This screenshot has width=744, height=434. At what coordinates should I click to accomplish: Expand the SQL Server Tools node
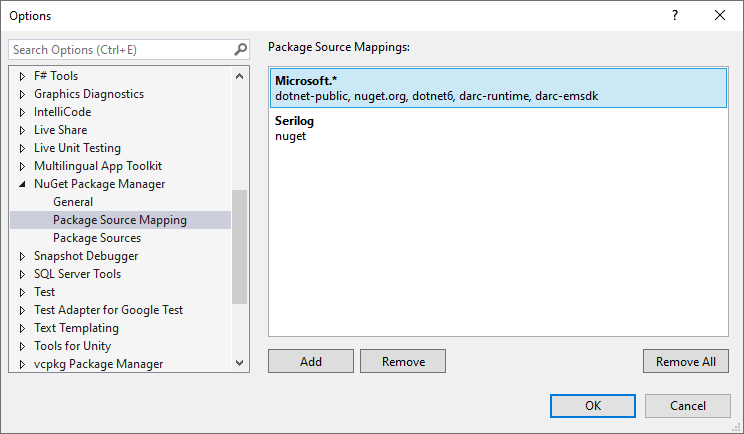click(22, 275)
